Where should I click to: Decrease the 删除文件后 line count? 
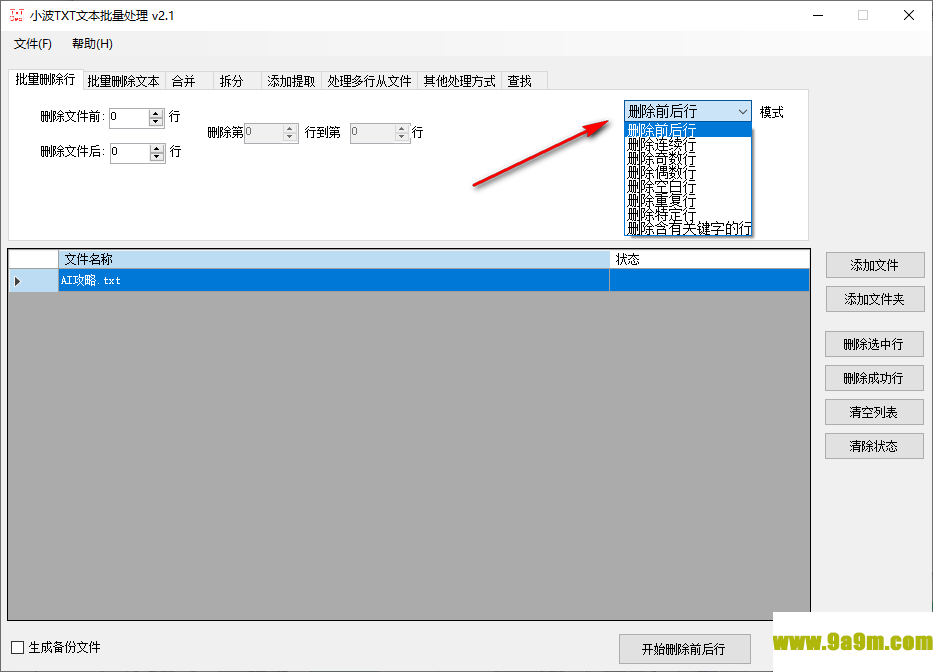pos(157,157)
